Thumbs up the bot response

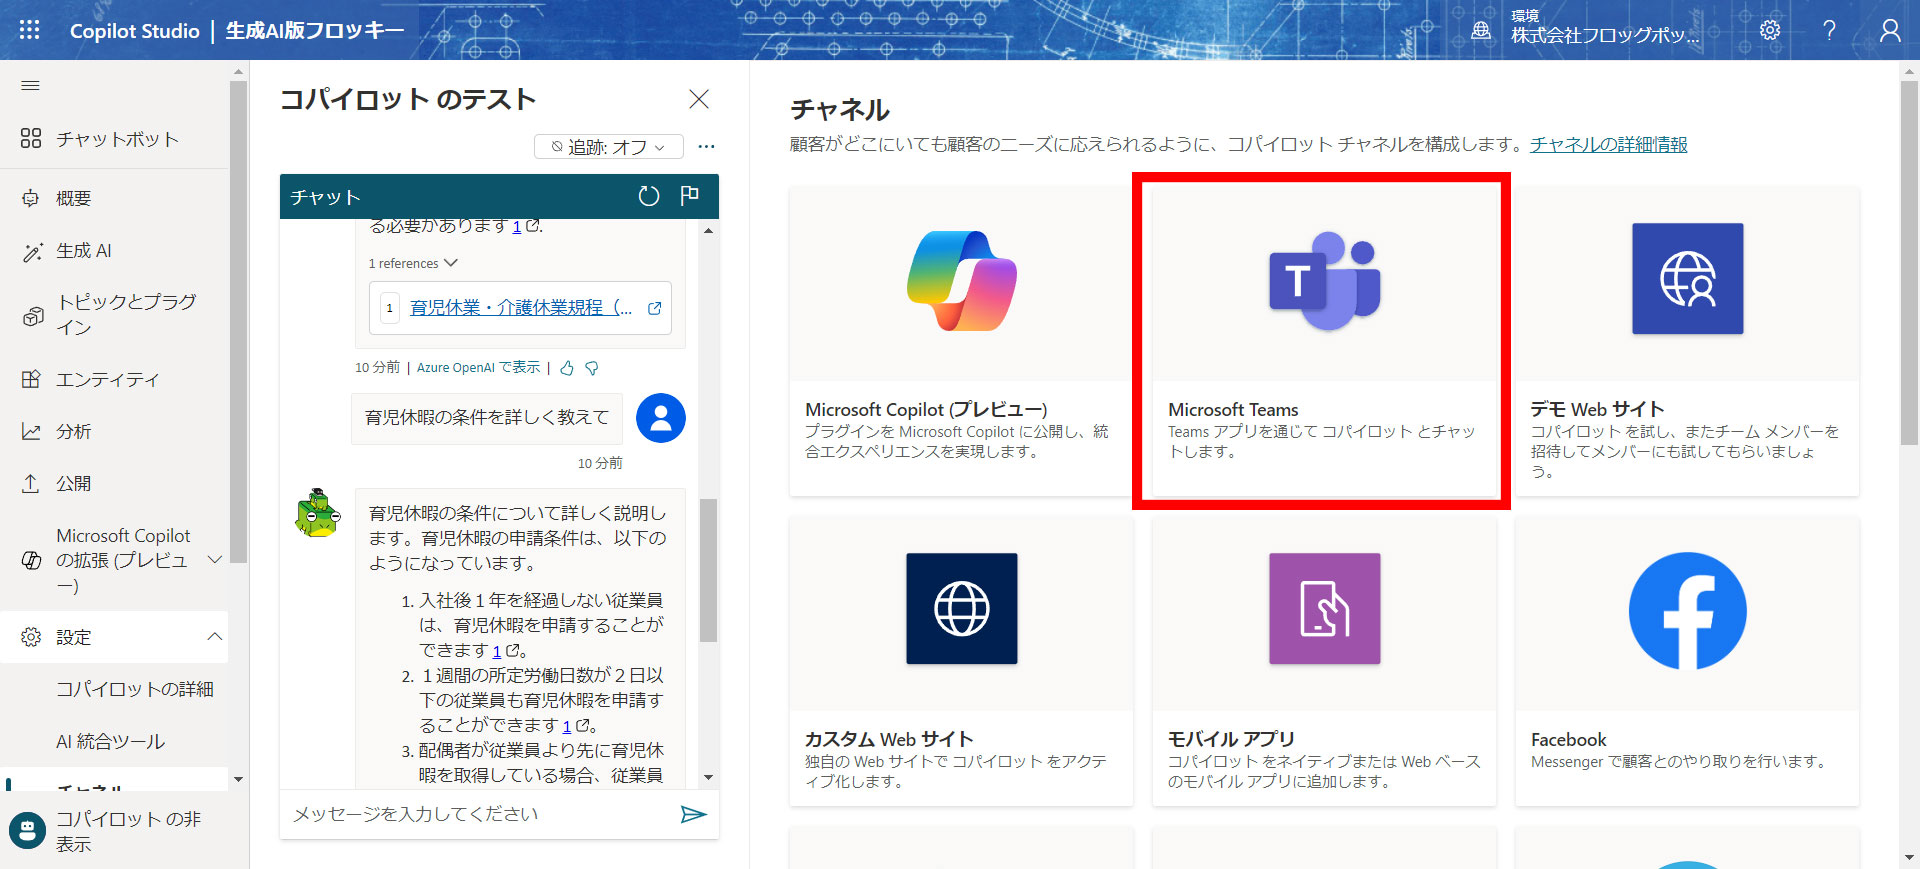[567, 368]
